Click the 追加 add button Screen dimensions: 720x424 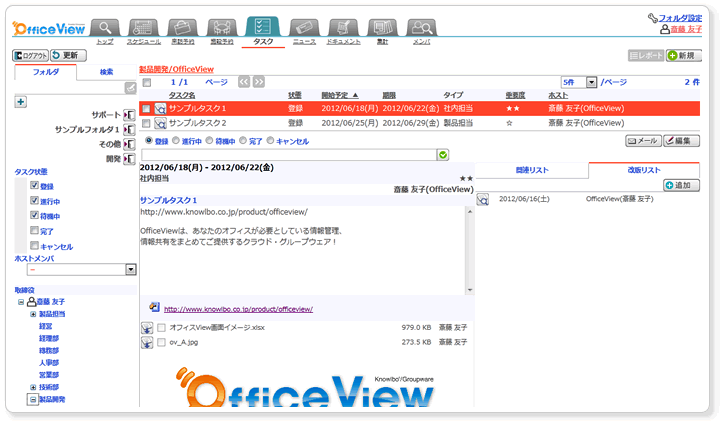[x=681, y=186]
